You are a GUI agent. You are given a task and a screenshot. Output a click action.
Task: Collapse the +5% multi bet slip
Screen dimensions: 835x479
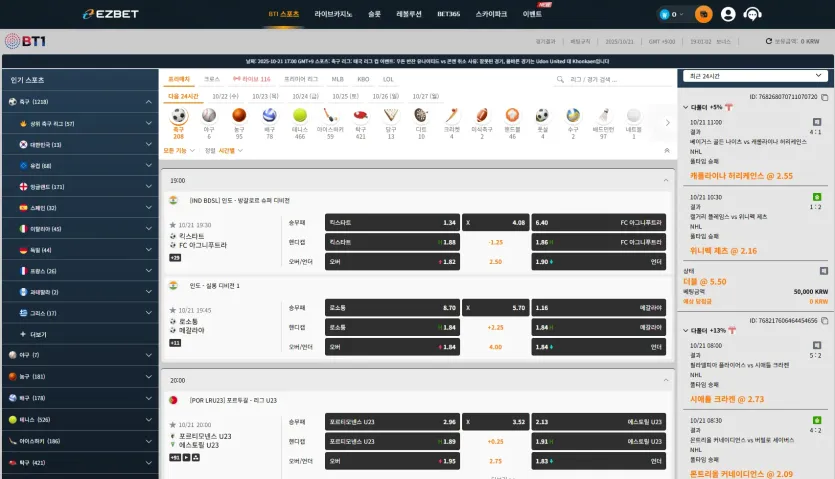pyautogui.click(x=685, y=107)
